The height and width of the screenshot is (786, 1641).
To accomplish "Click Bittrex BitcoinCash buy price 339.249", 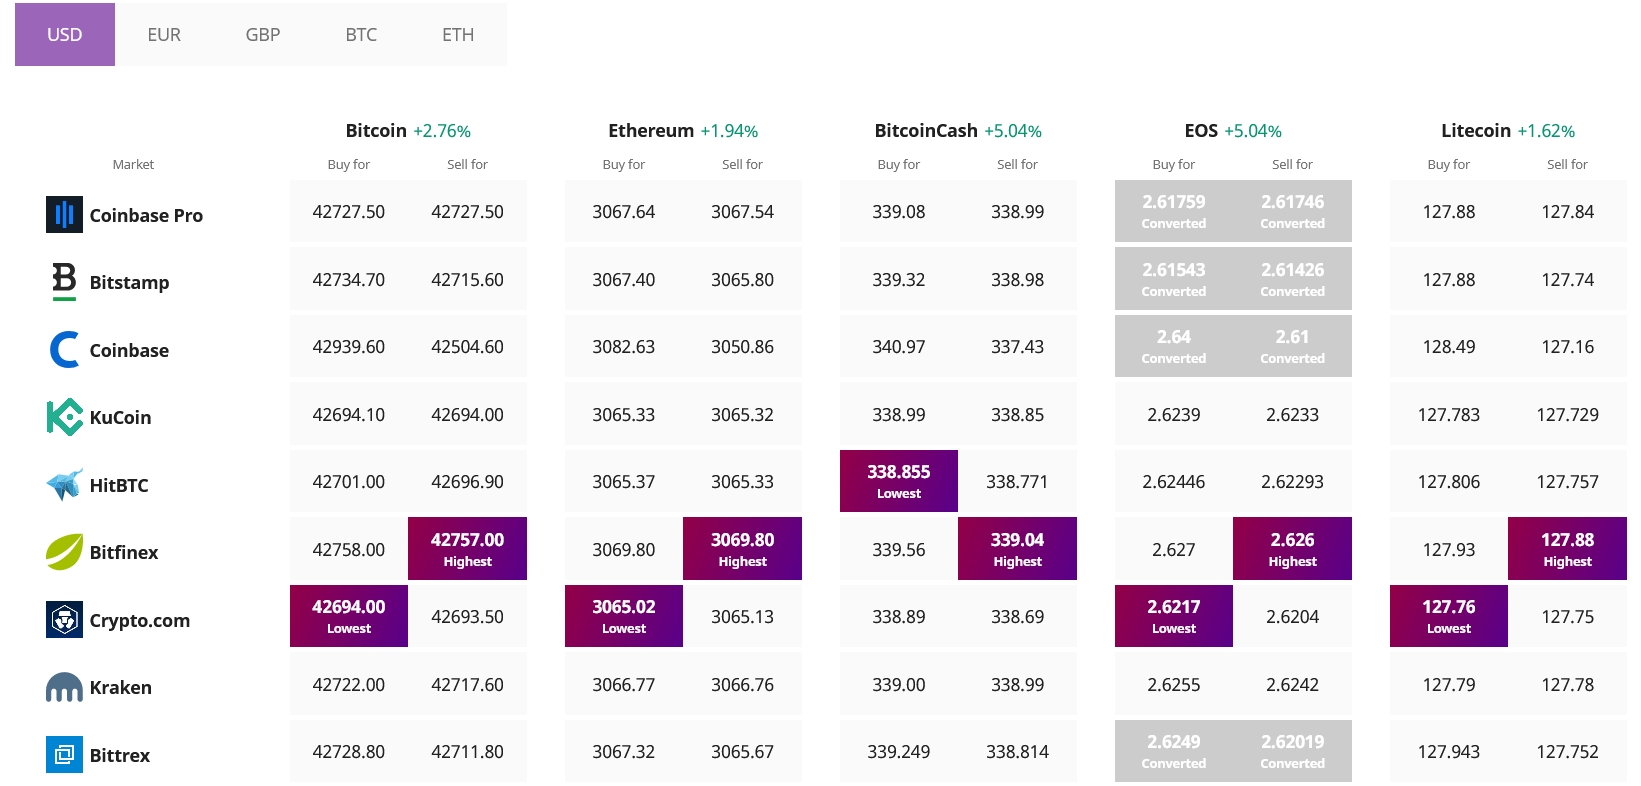I will point(899,752).
